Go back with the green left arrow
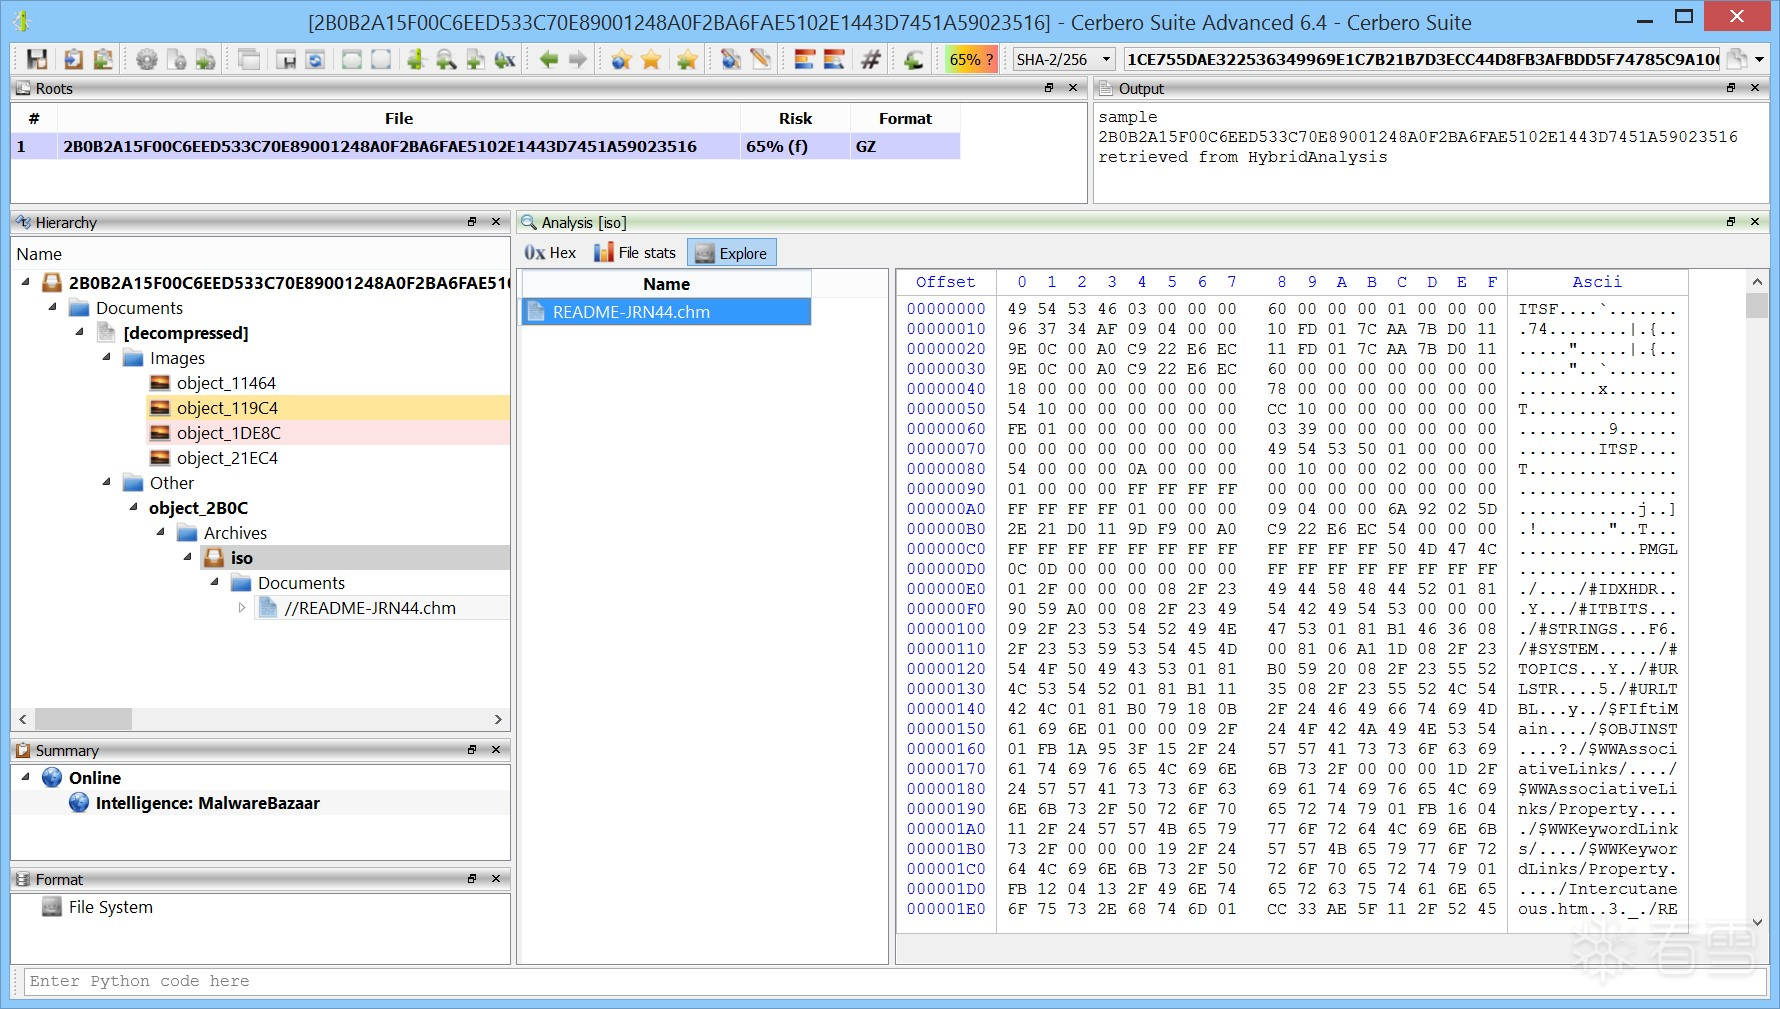Image resolution: width=1780 pixels, height=1009 pixels. coord(549,59)
